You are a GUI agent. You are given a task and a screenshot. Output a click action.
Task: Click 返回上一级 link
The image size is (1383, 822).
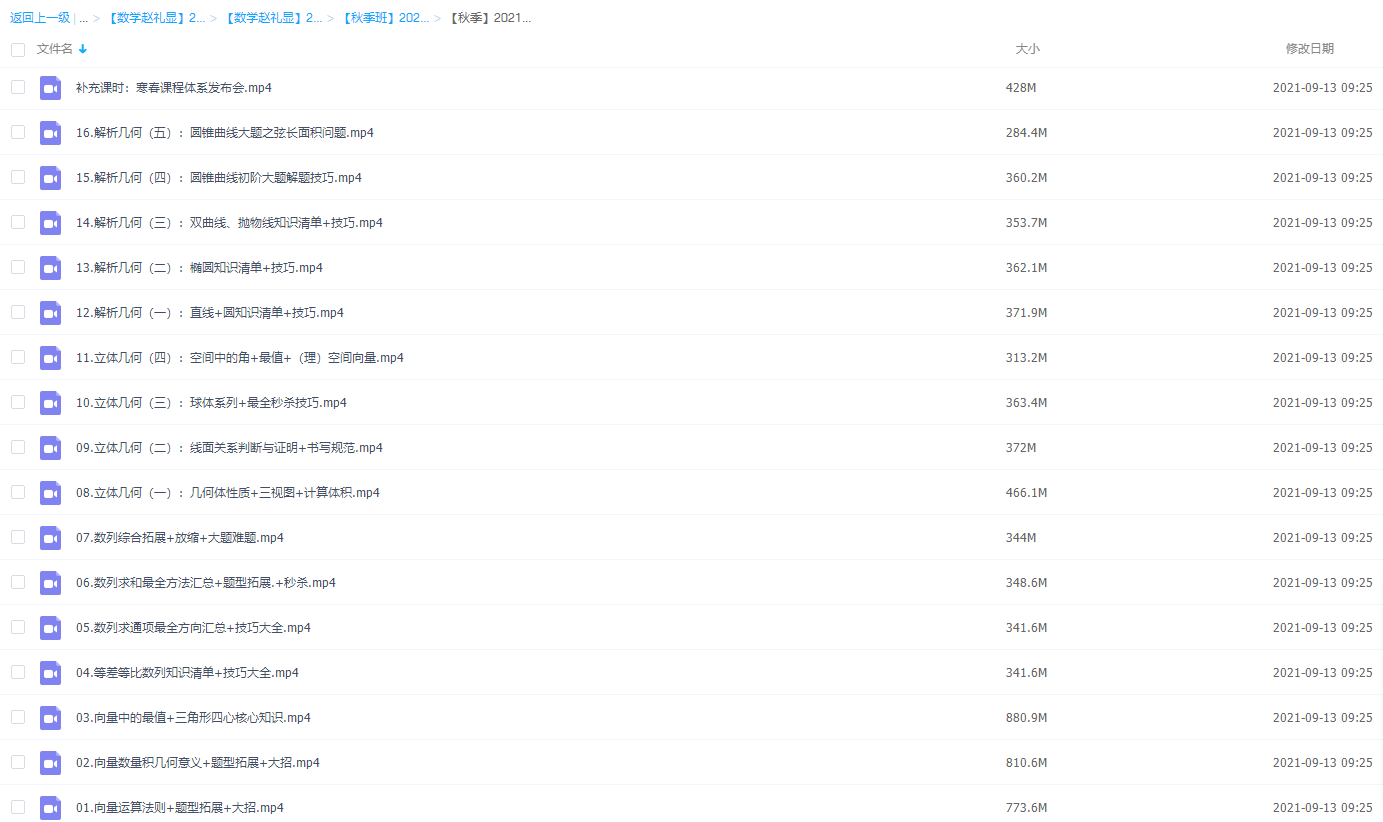40,18
